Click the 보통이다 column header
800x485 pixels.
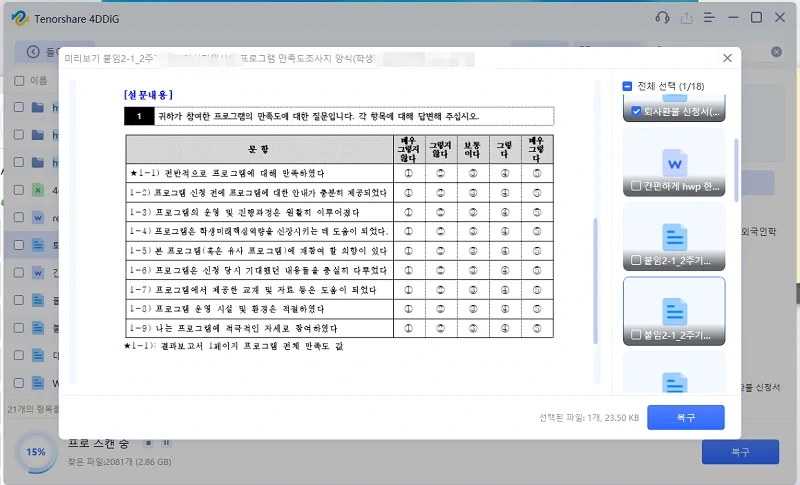point(472,149)
